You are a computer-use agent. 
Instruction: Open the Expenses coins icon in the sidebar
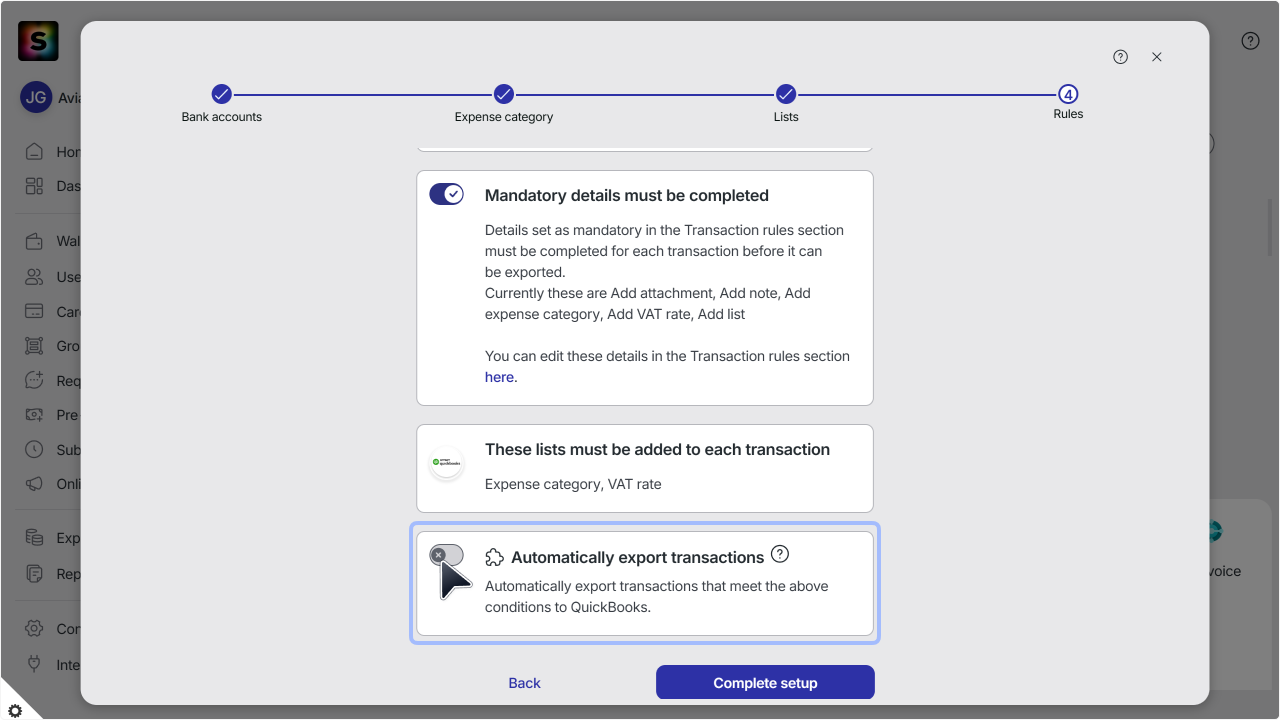tap(35, 538)
